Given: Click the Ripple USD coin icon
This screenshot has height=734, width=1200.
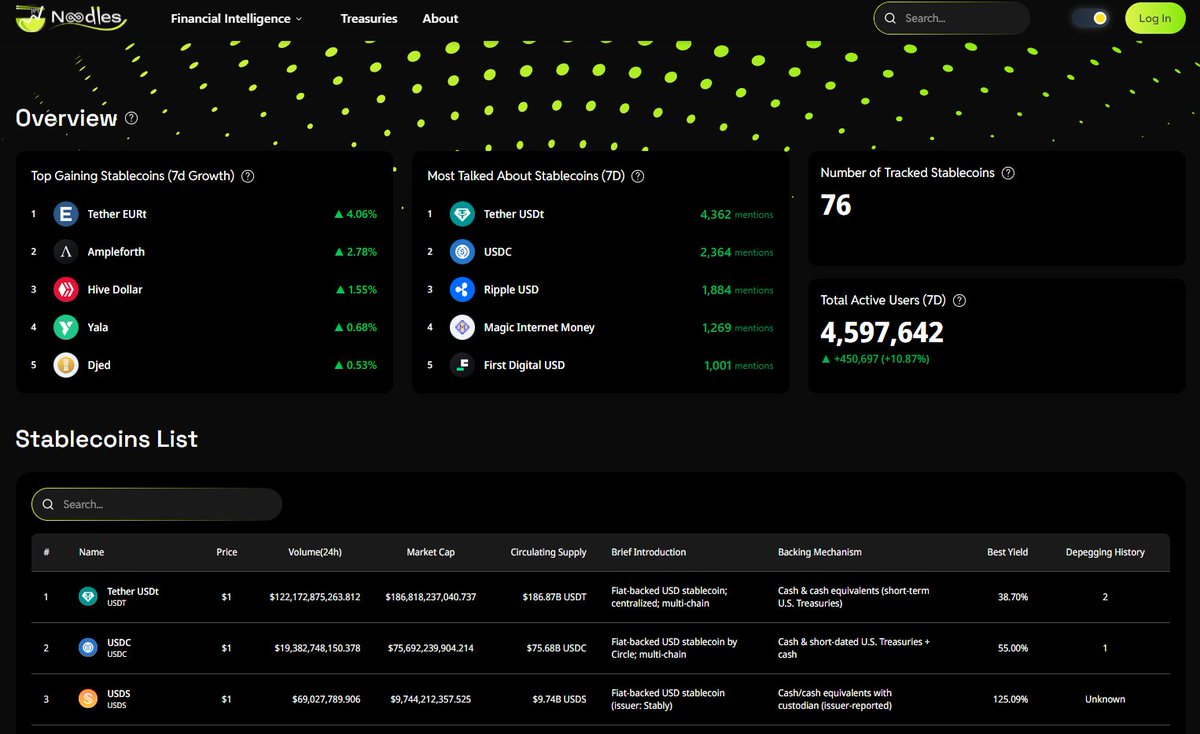Looking at the screenshot, I should [462, 290].
